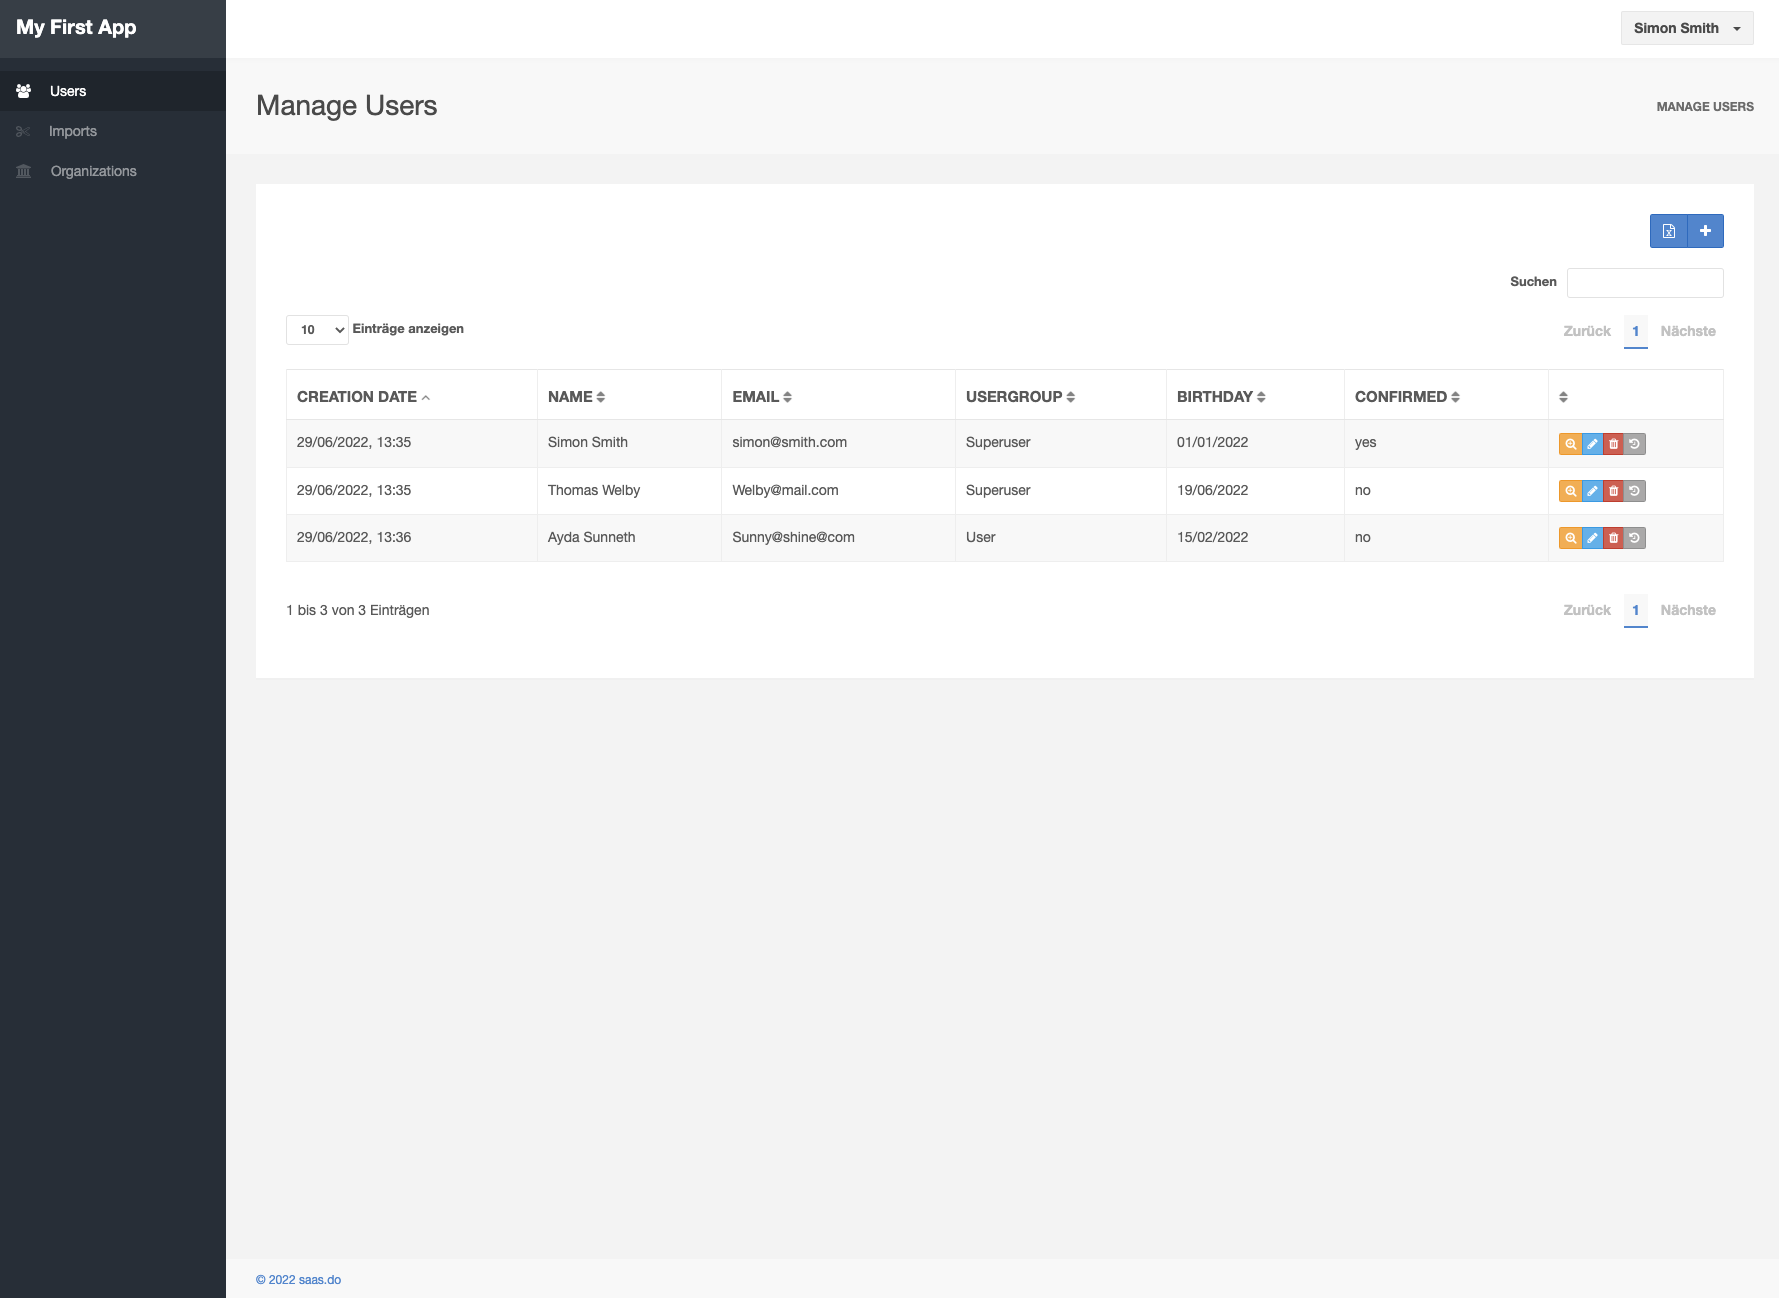Select the export file icon

click(1668, 230)
